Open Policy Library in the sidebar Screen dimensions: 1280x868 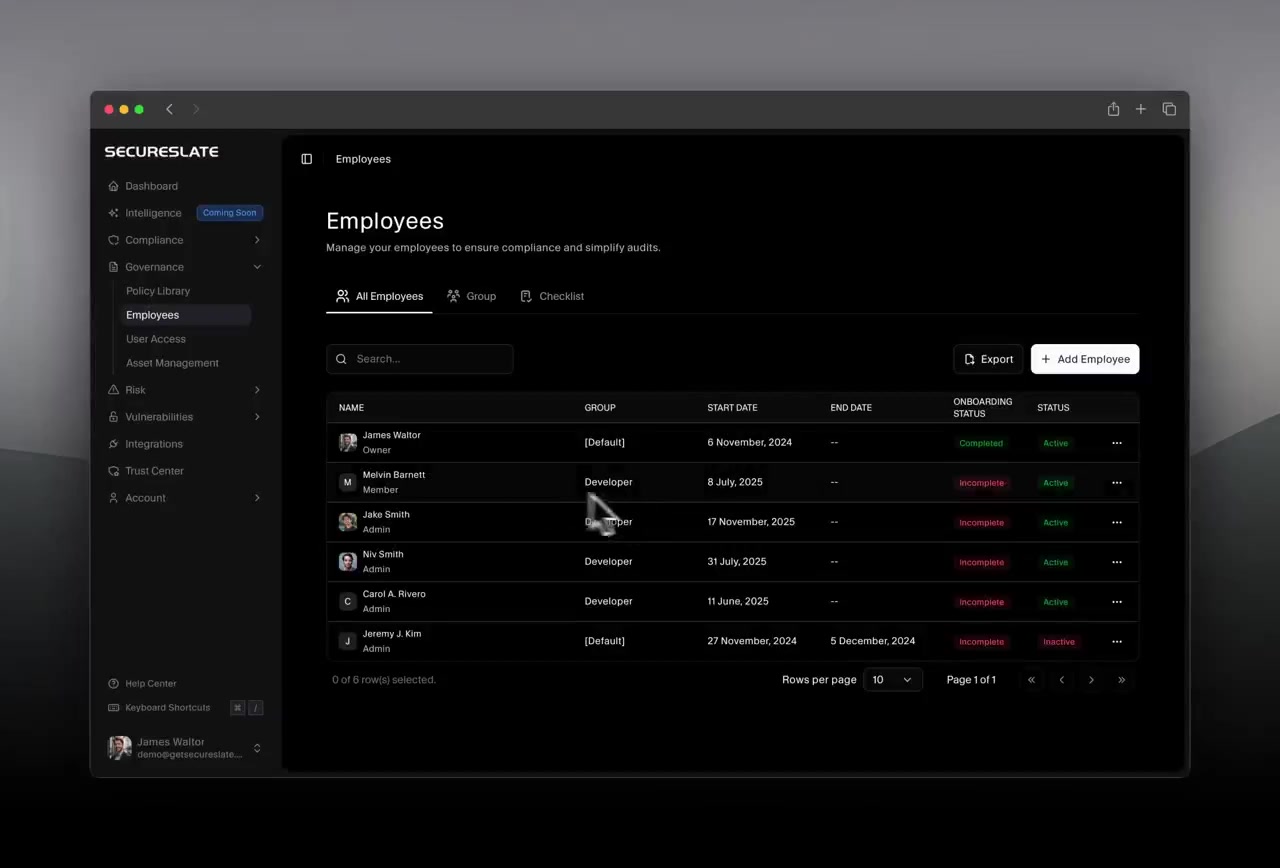coord(158,291)
